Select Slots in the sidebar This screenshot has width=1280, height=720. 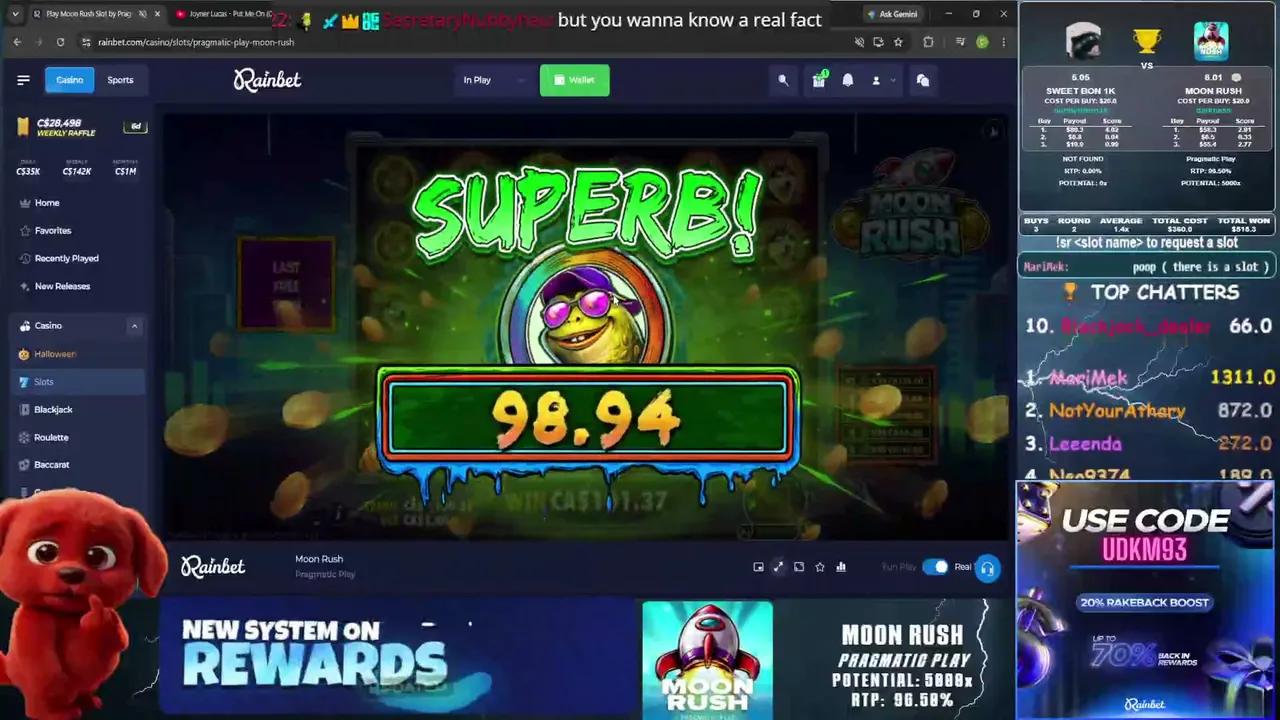[x=77, y=382]
